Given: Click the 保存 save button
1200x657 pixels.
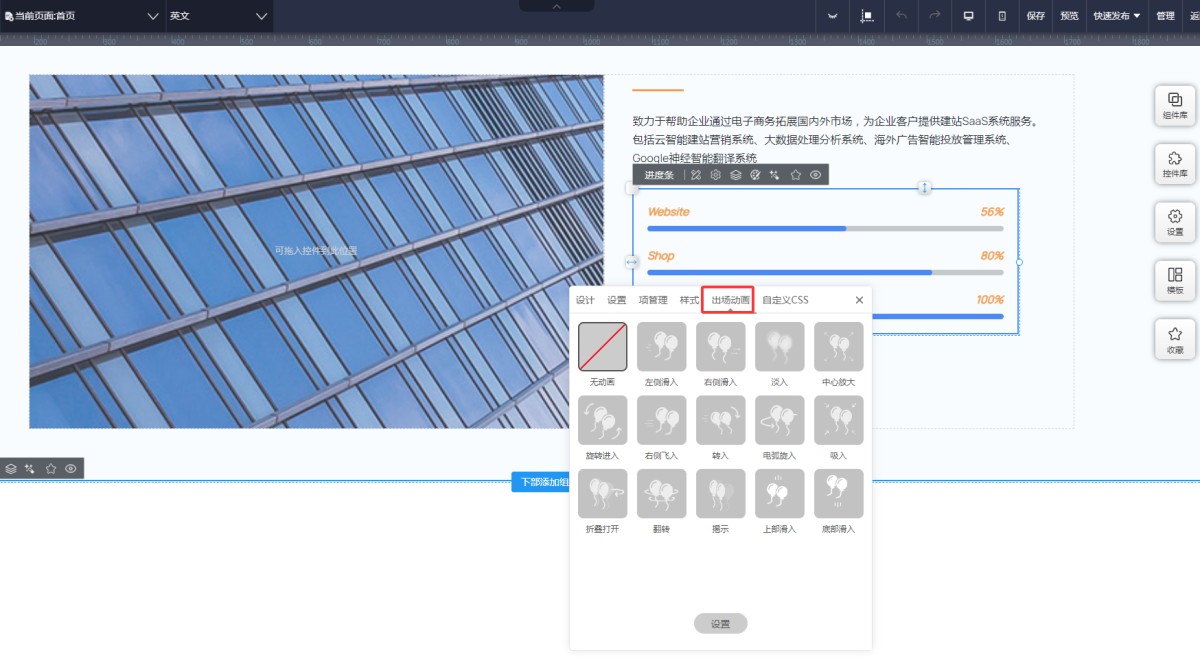Looking at the screenshot, I should pos(1035,16).
